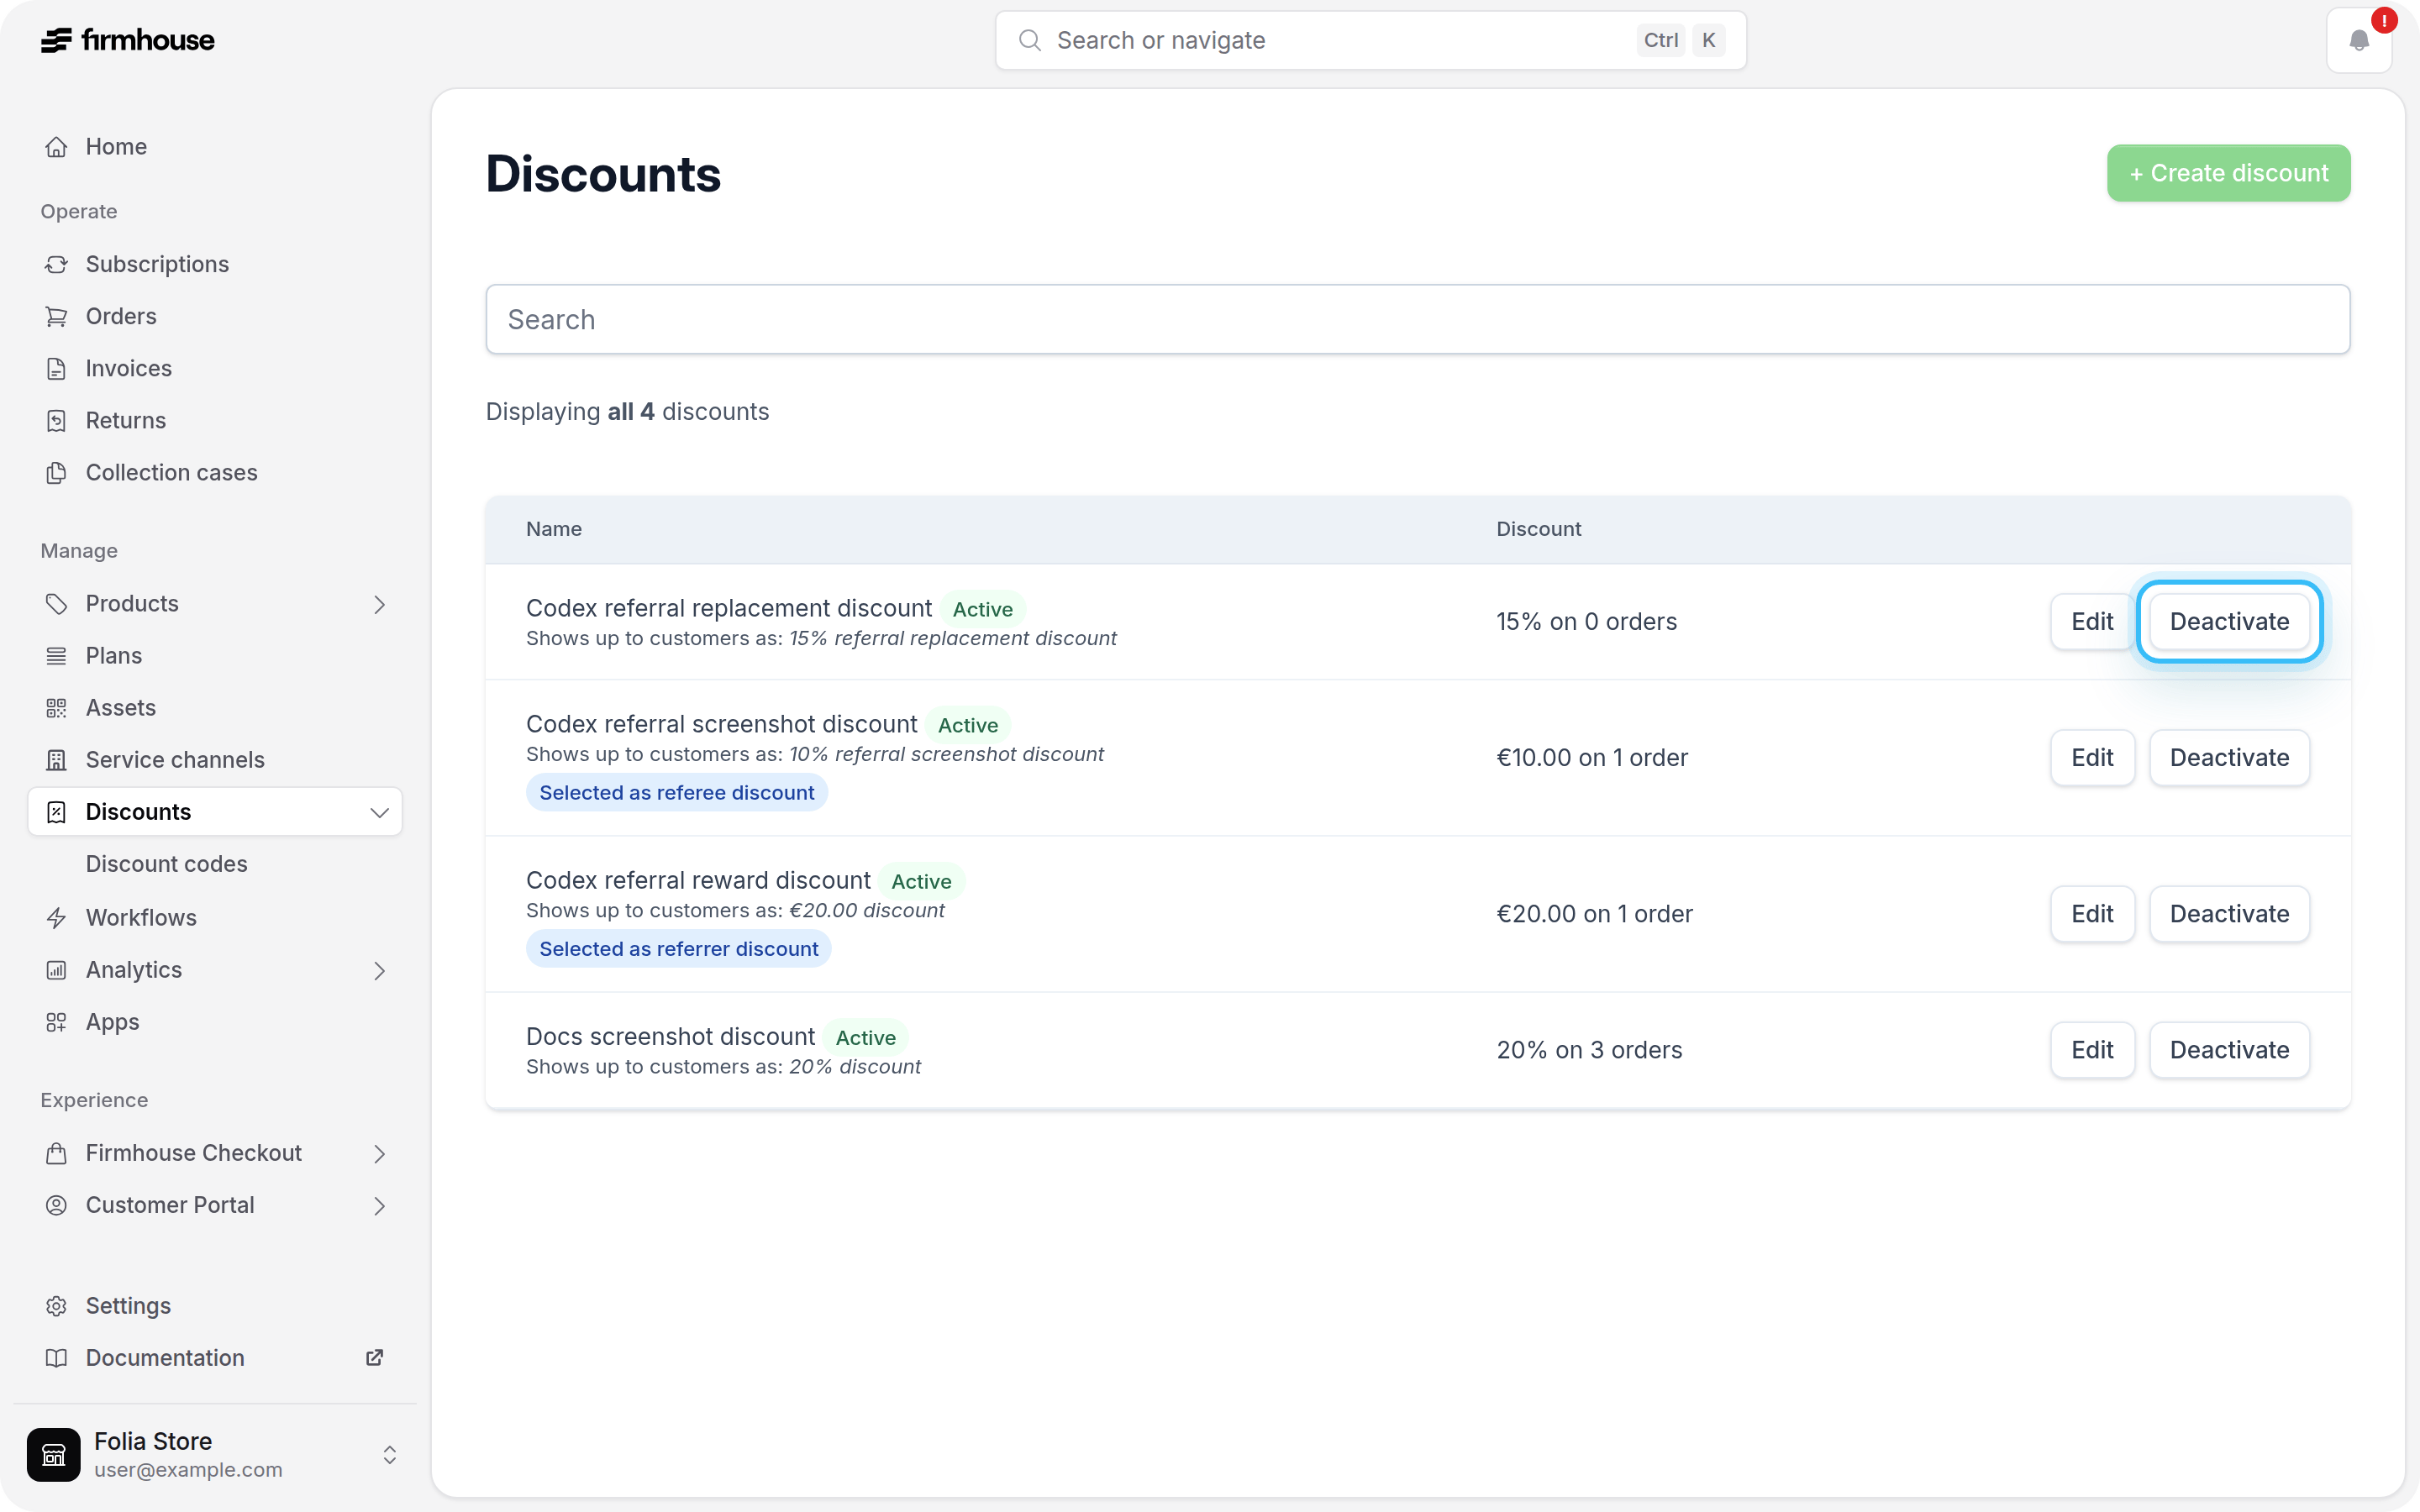Expand the Products submenu chevron
The height and width of the screenshot is (1512, 2420).
click(379, 604)
